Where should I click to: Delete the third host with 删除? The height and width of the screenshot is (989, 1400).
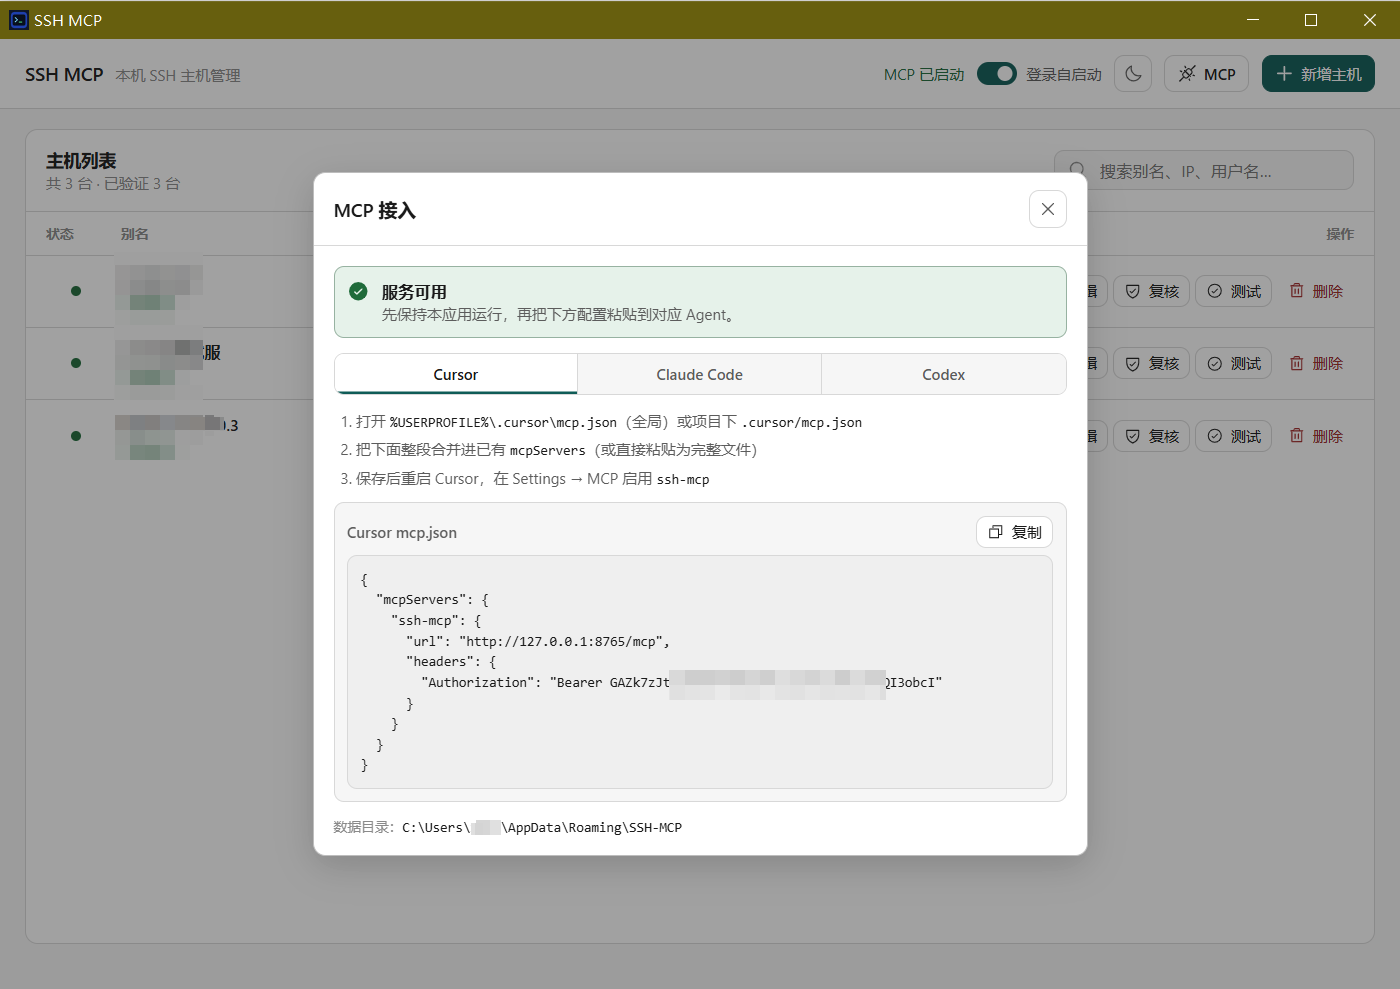[x=1316, y=436]
